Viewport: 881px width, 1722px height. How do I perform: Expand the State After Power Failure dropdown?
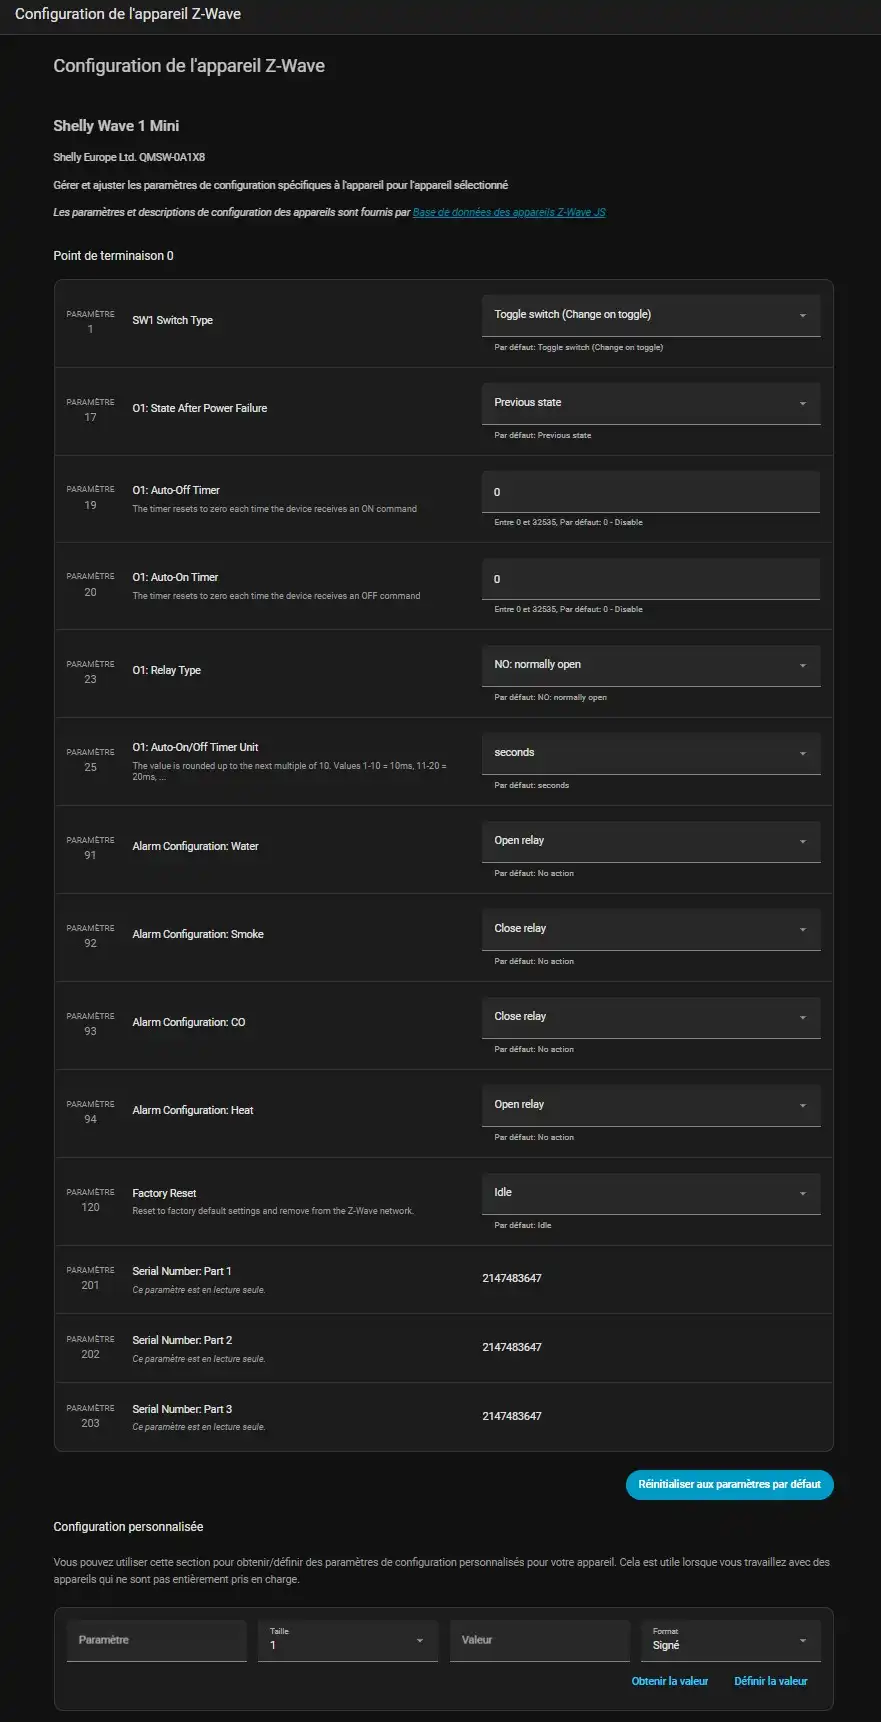click(x=650, y=403)
